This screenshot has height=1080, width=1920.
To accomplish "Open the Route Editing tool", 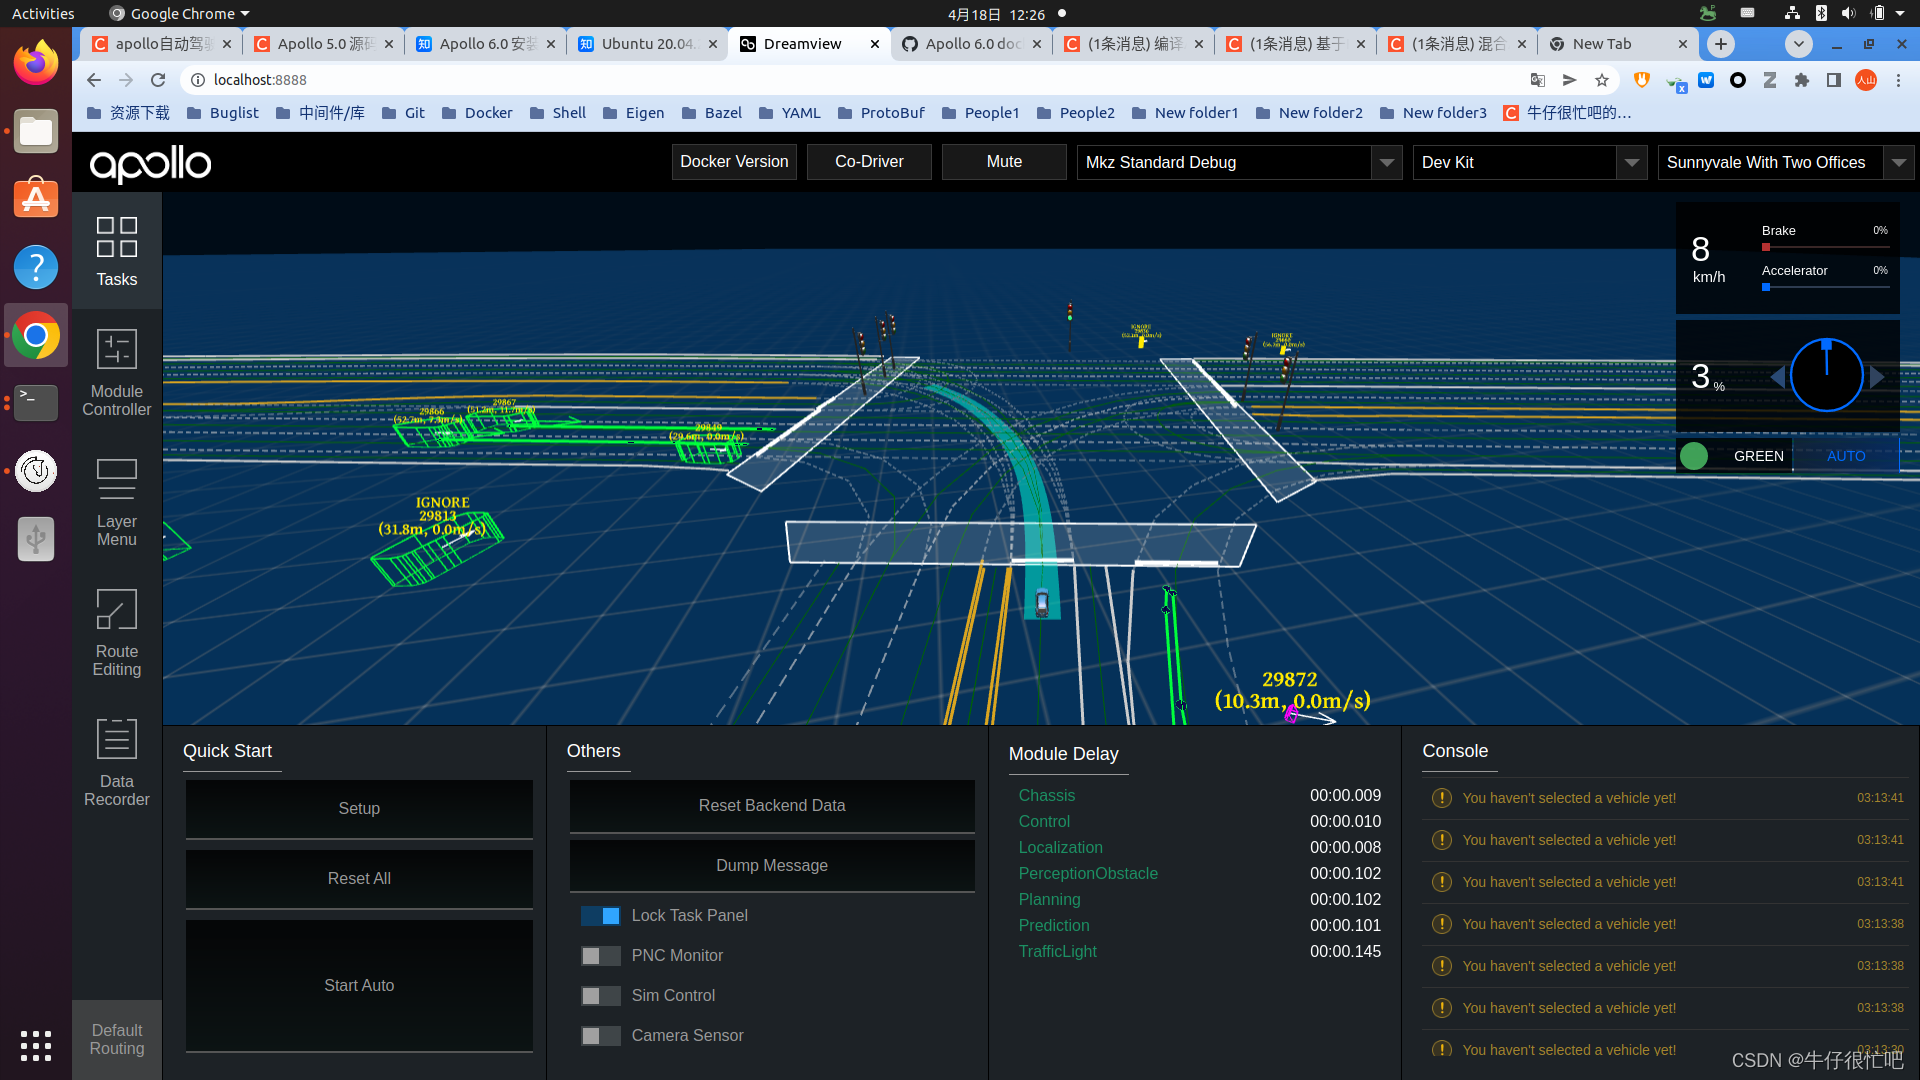I will click(116, 632).
